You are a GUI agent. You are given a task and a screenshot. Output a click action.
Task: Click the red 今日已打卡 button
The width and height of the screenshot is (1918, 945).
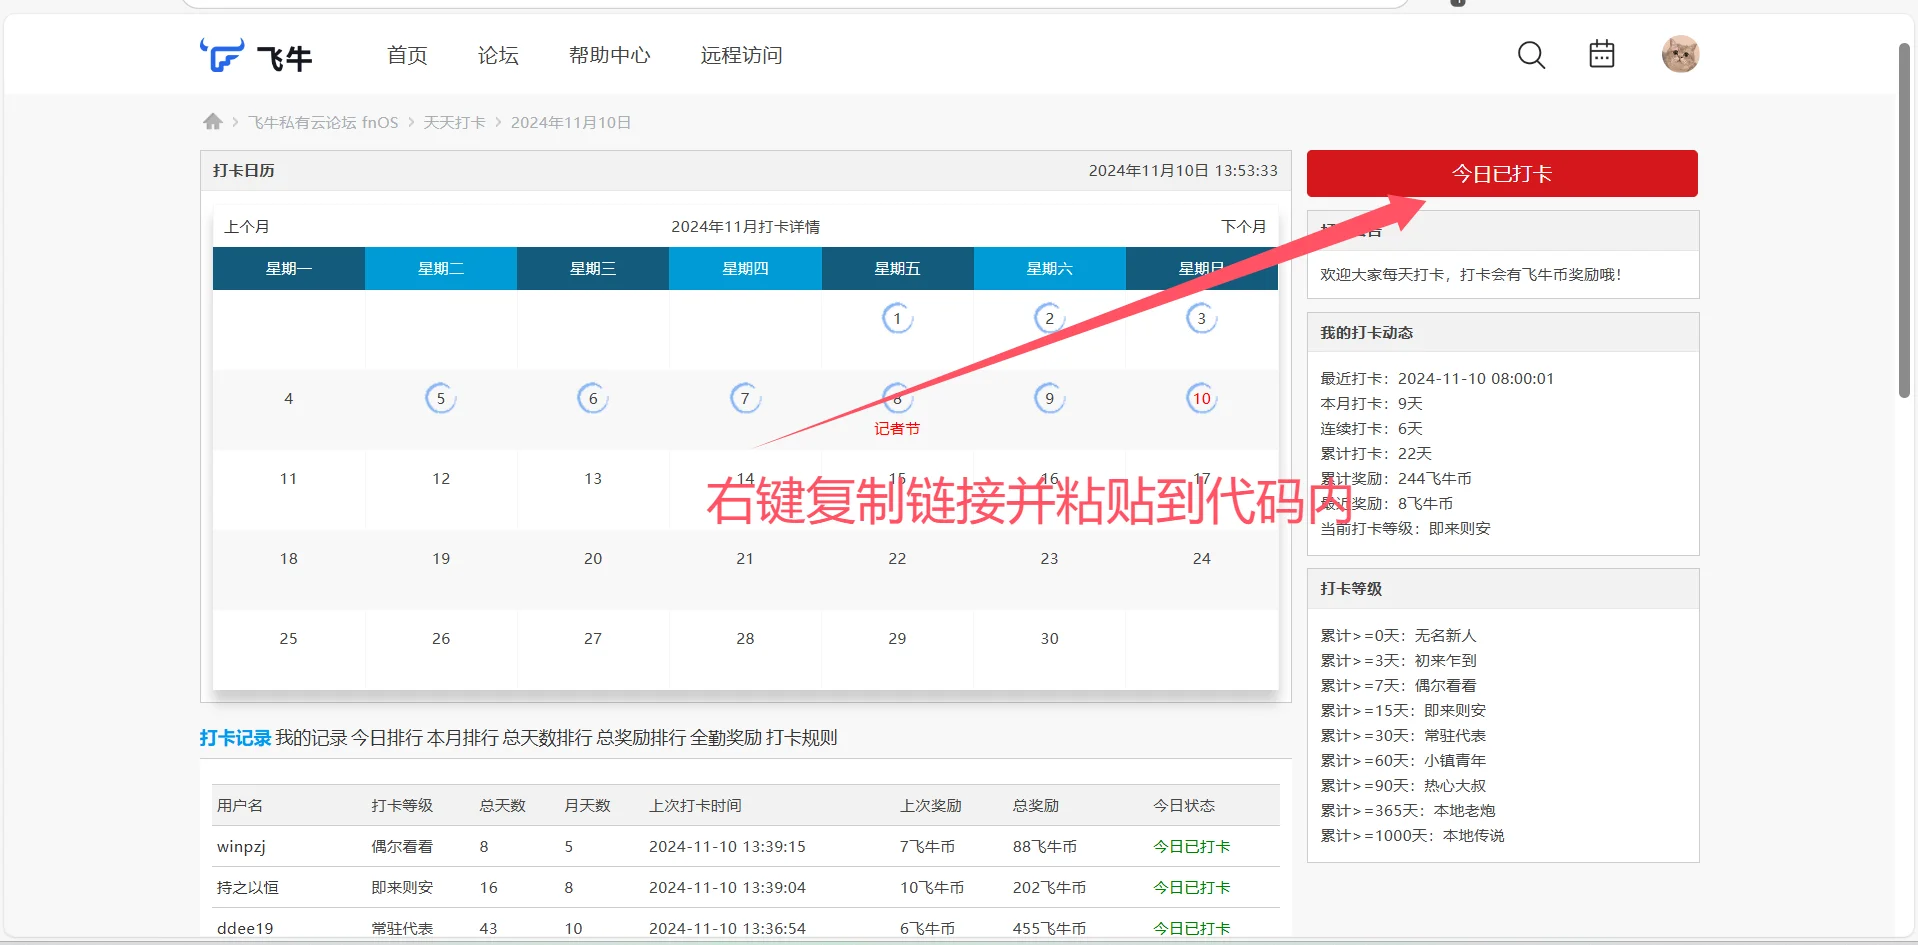pyautogui.click(x=1502, y=174)
